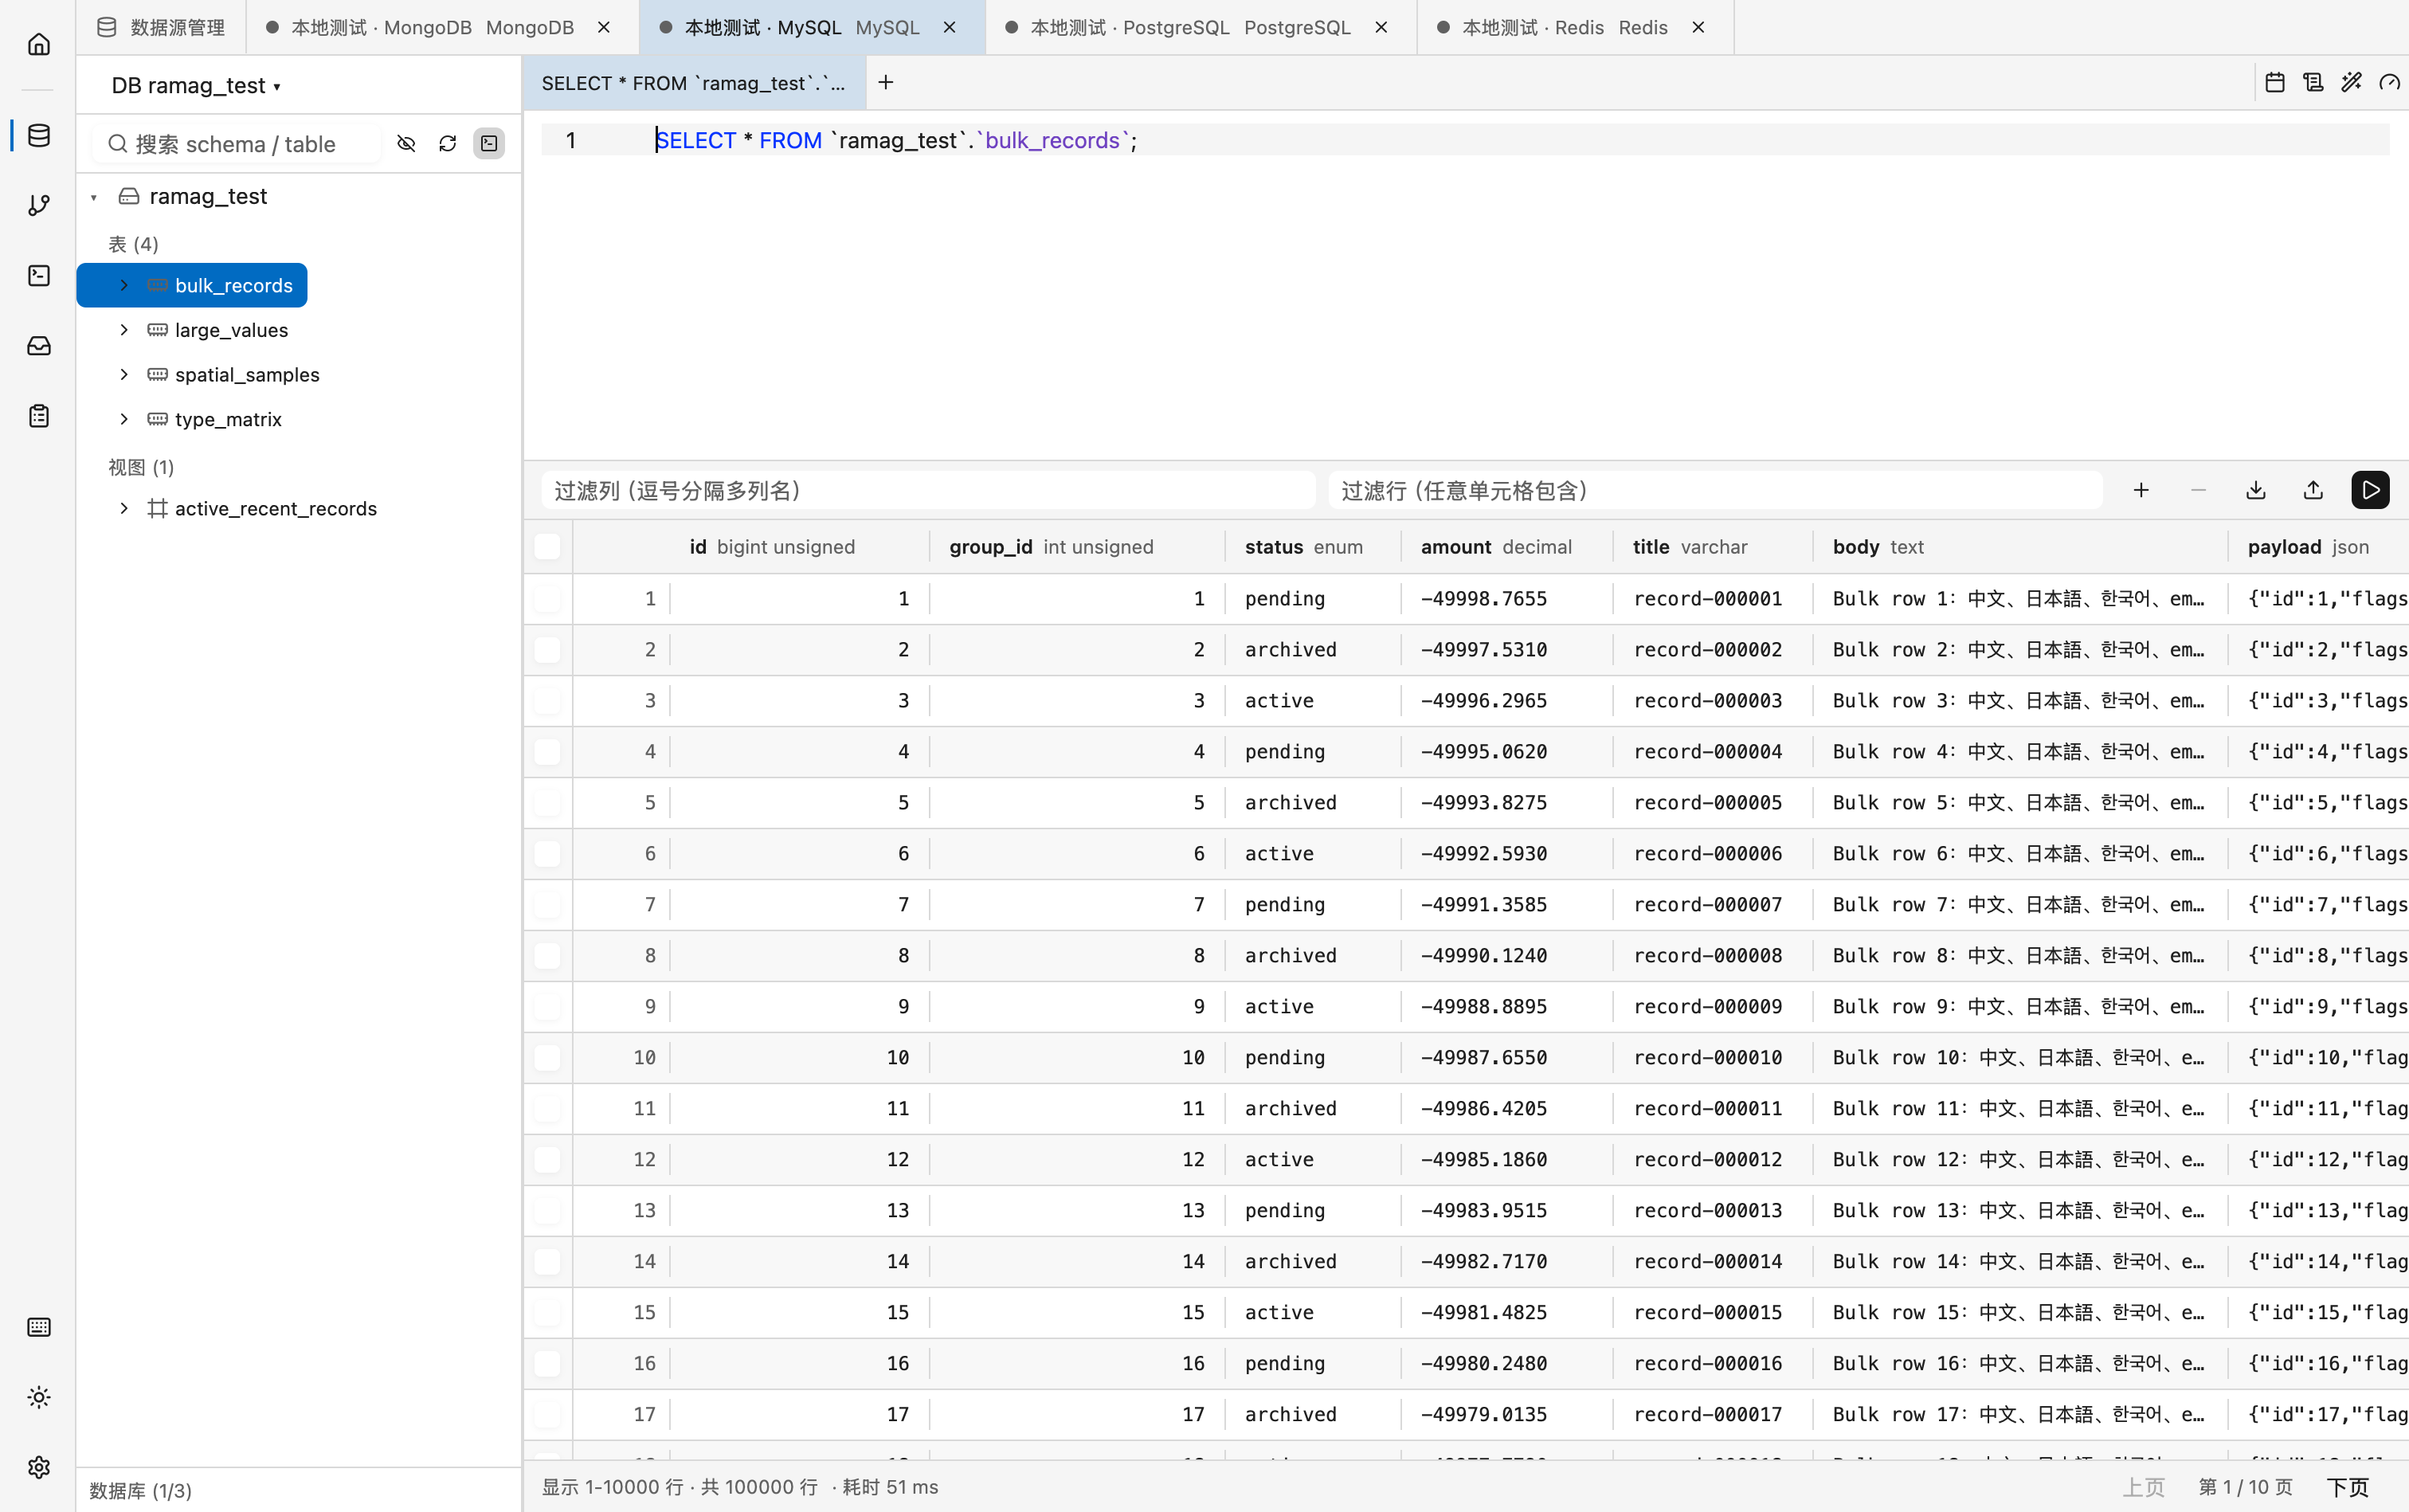2409x1512 pixels.
Task: Run the query with the play button
Action: tap(2370, 490)
